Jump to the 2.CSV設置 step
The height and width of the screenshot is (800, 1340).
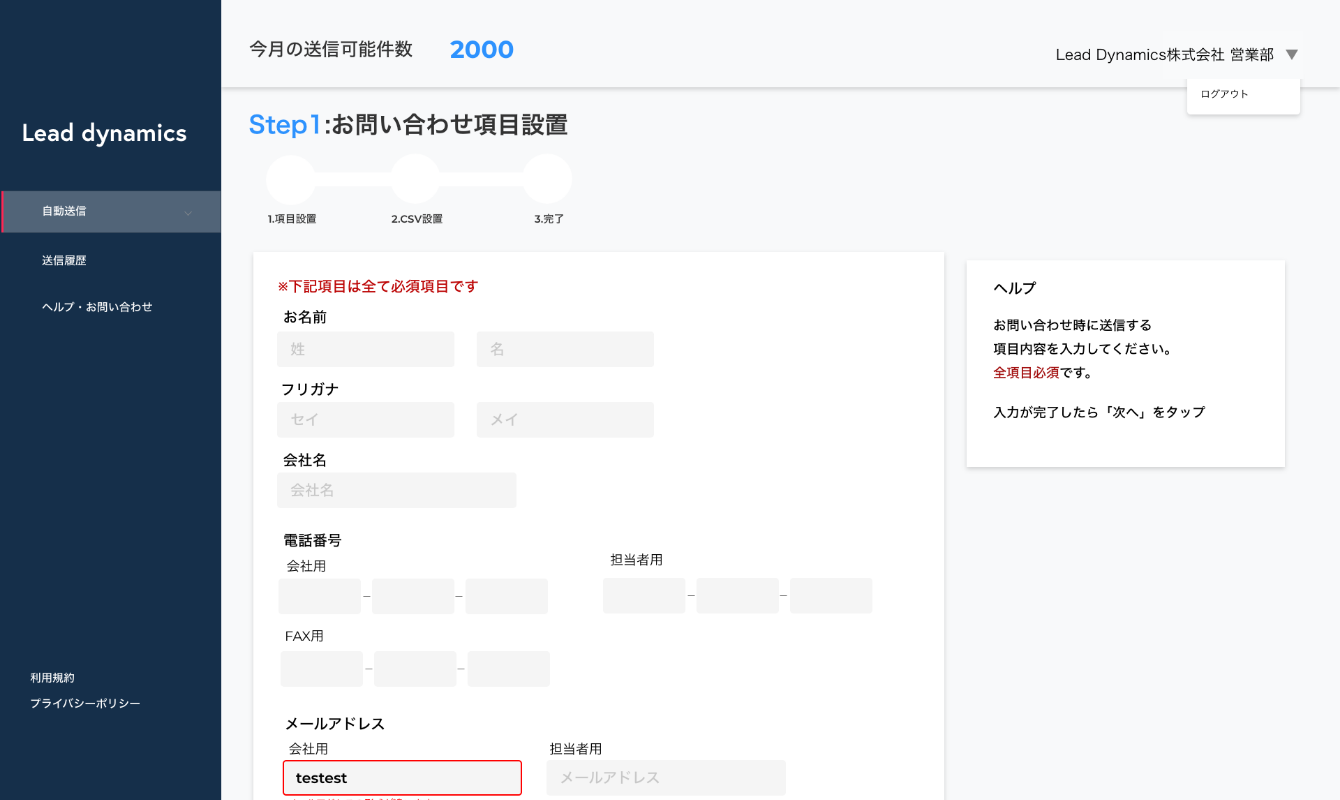coord(416,178)
